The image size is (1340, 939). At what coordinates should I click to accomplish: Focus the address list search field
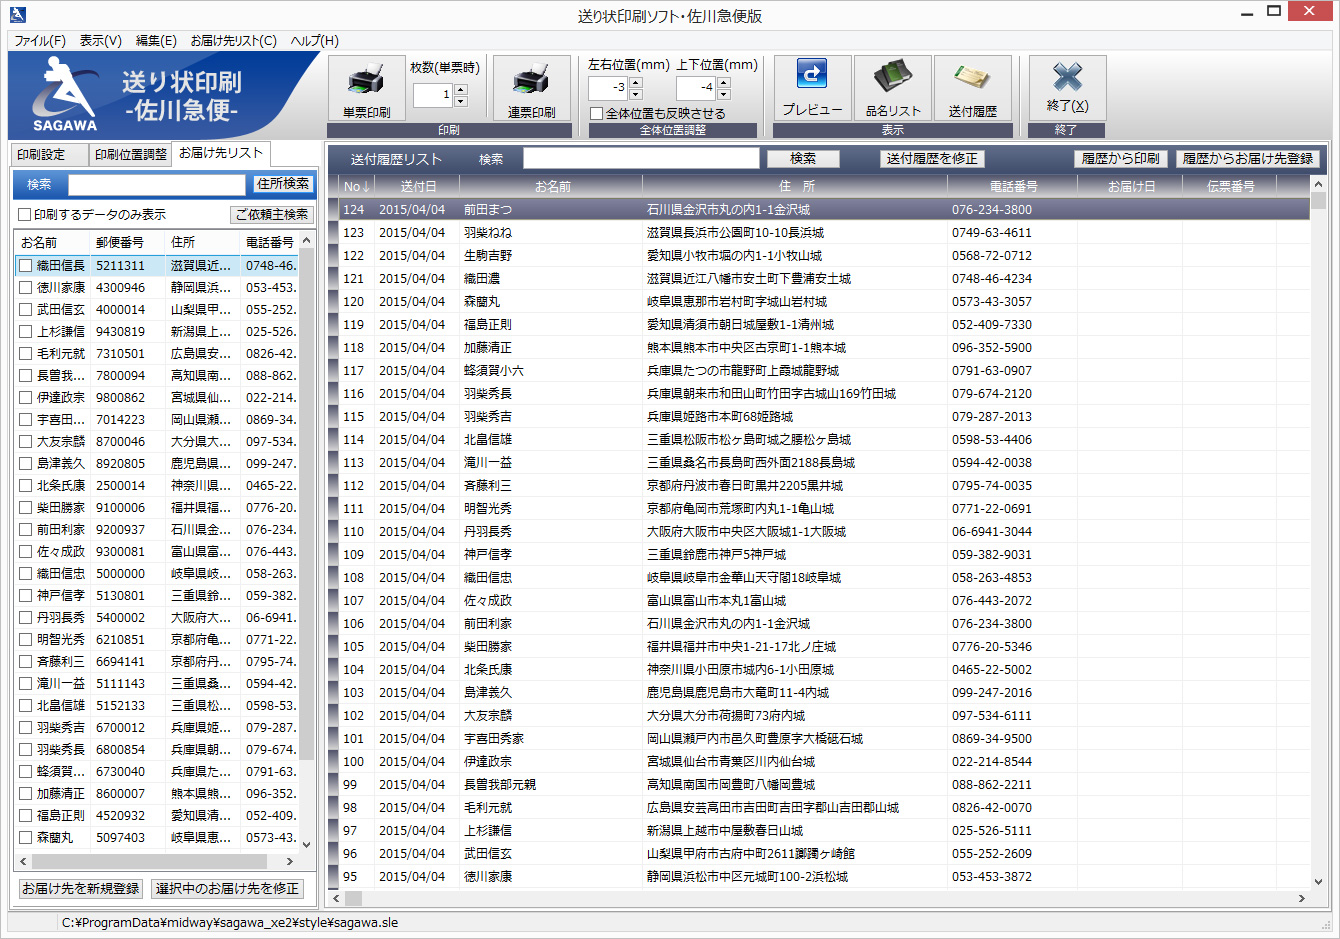(157, 184)
